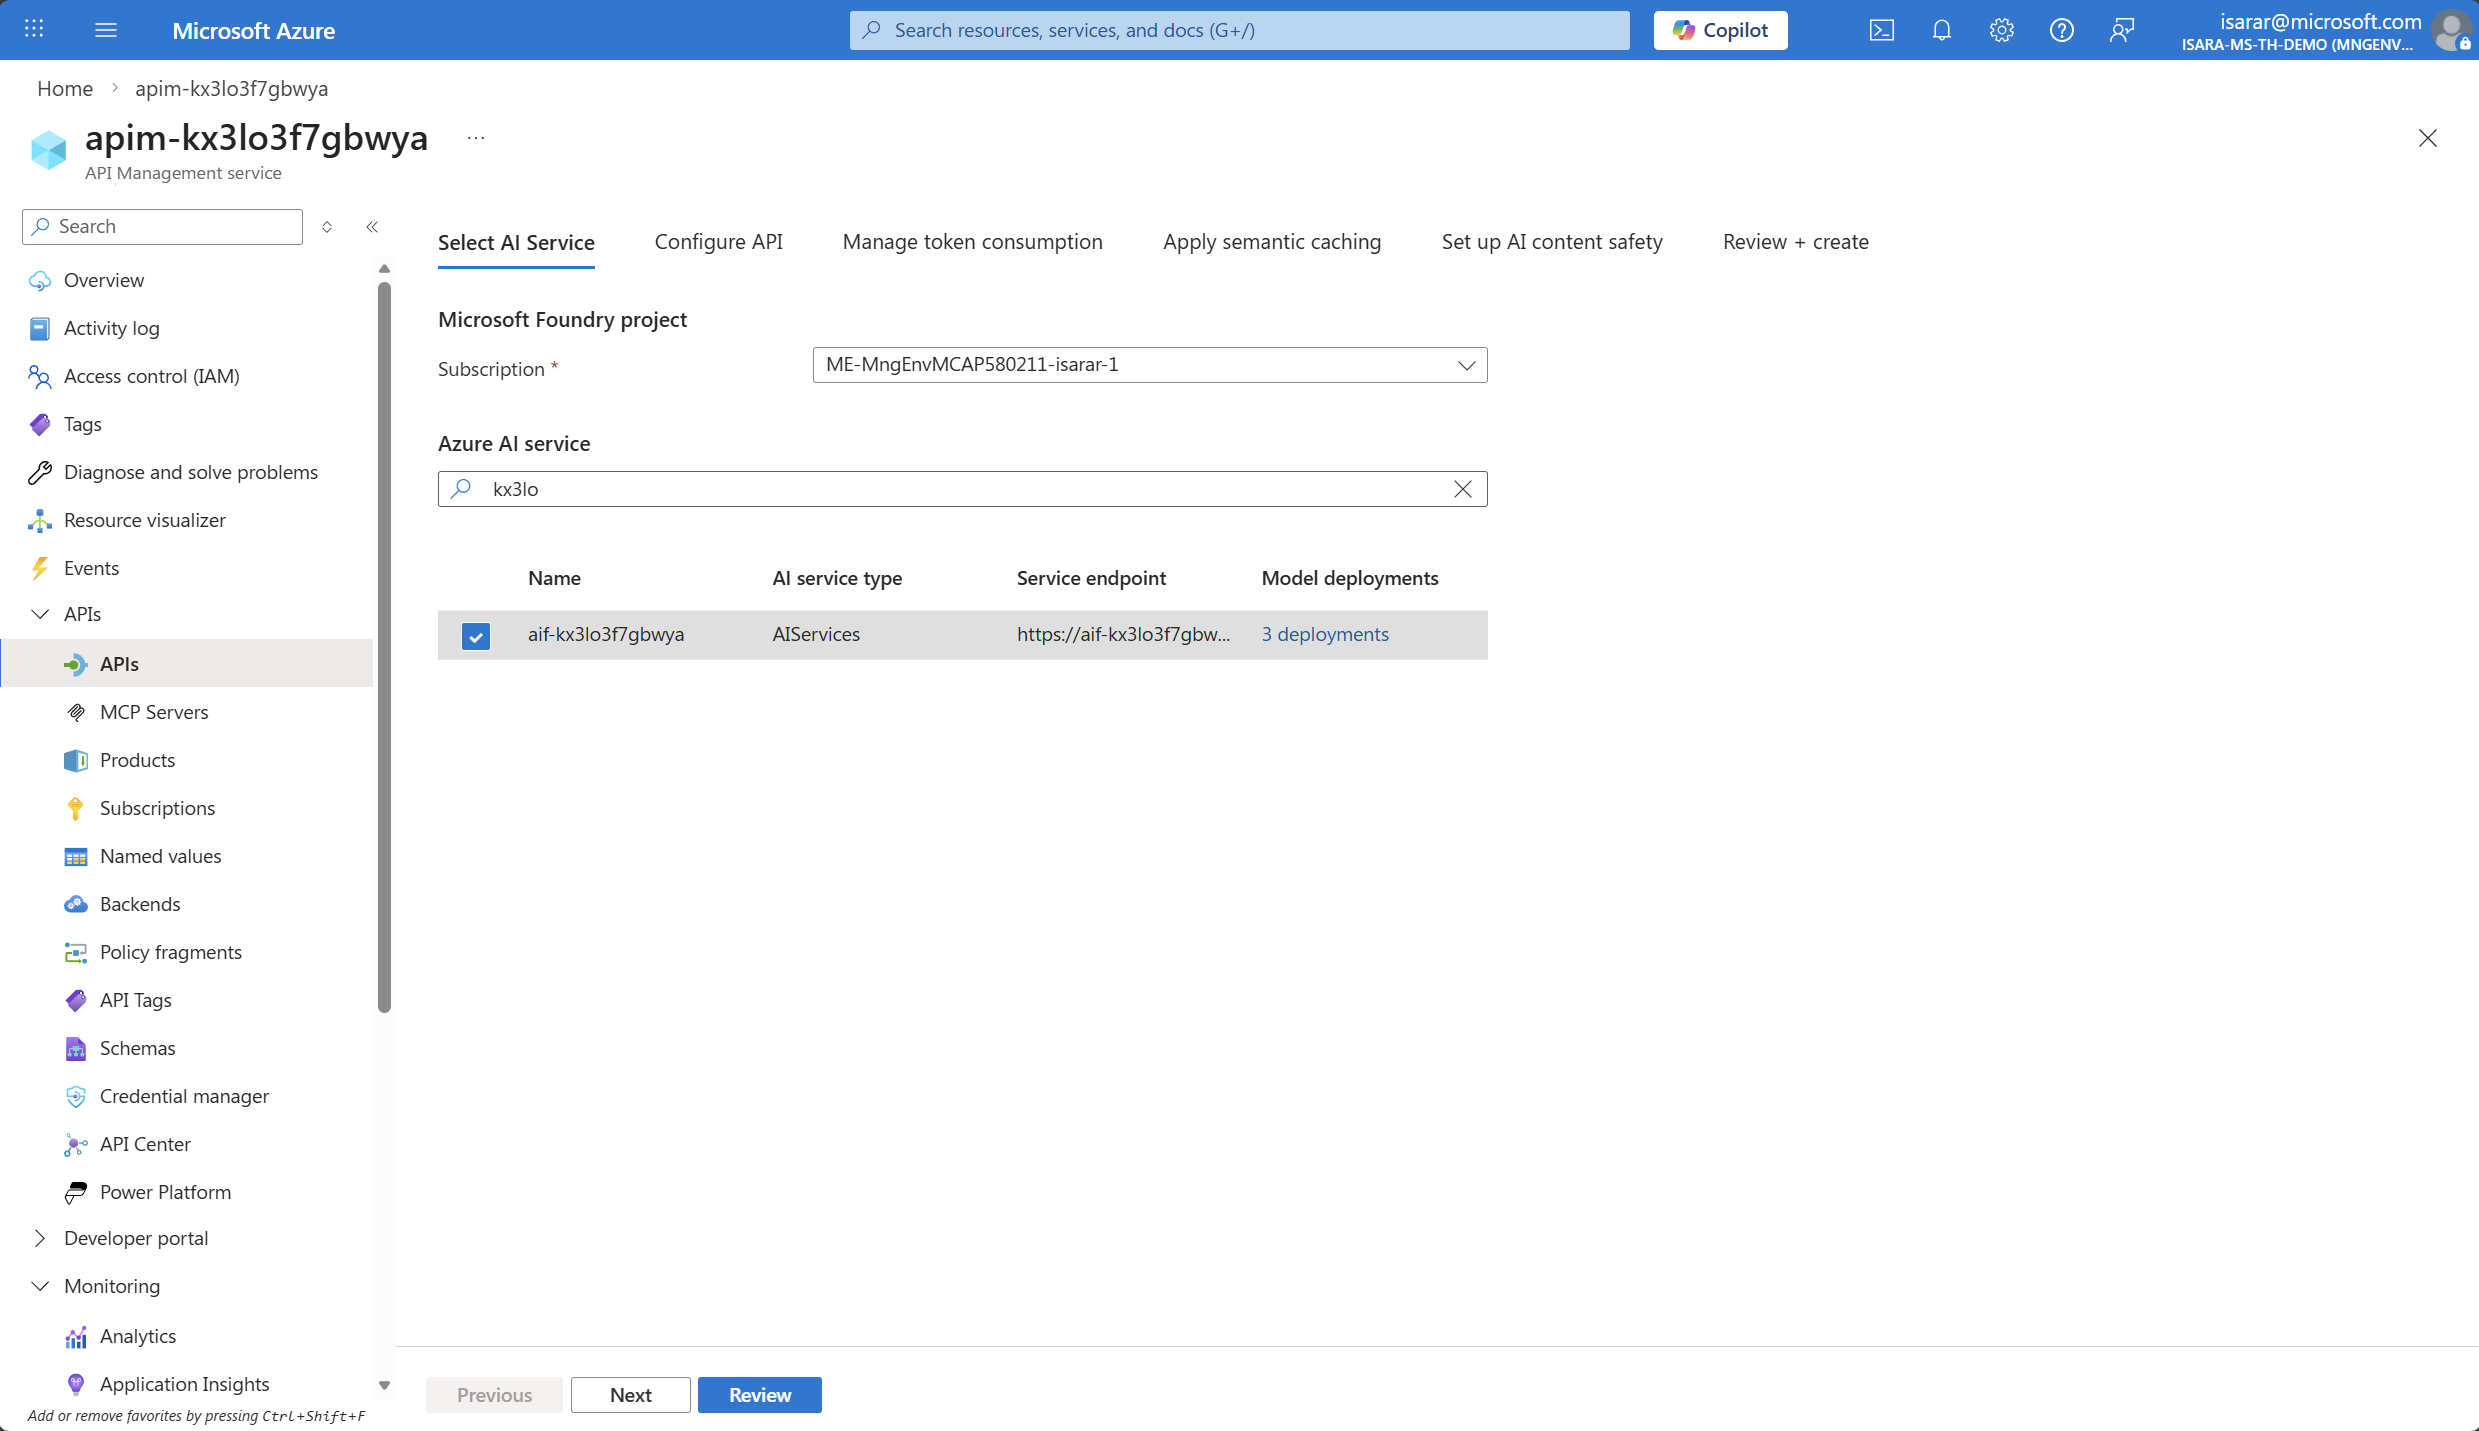Click the account avatar picture
The image size is (2479, 1431).
[2452, 30]
